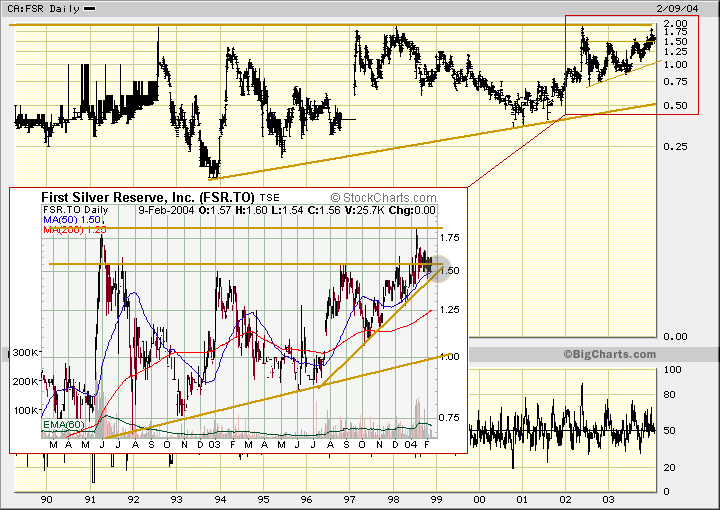Click the "H:1.60" high value

point(252,210)
